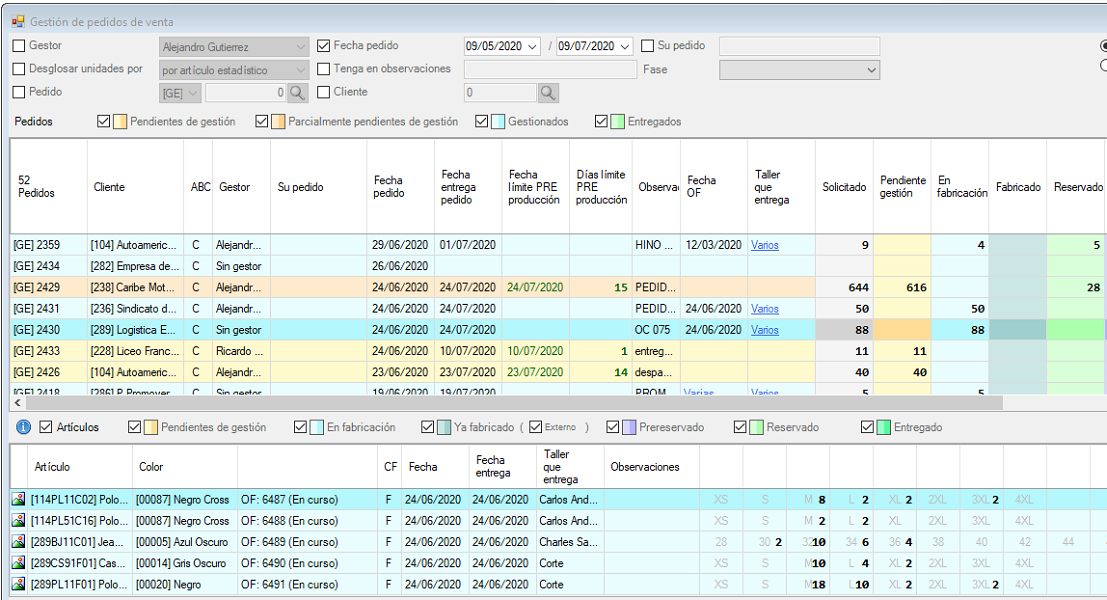Screen dimensions: 1107x600
Task: Open image icon for article 289CS91F01
Action: [x=18, y=563]
